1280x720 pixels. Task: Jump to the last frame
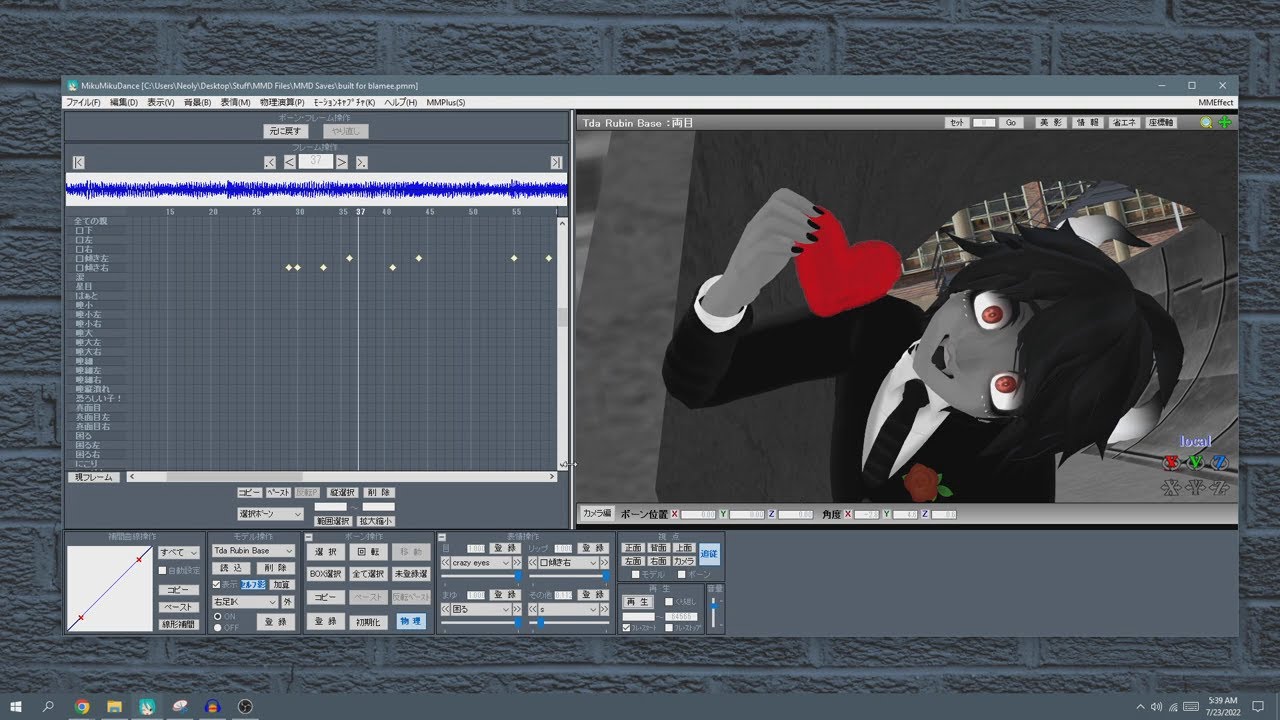click(x=556, y=162)
